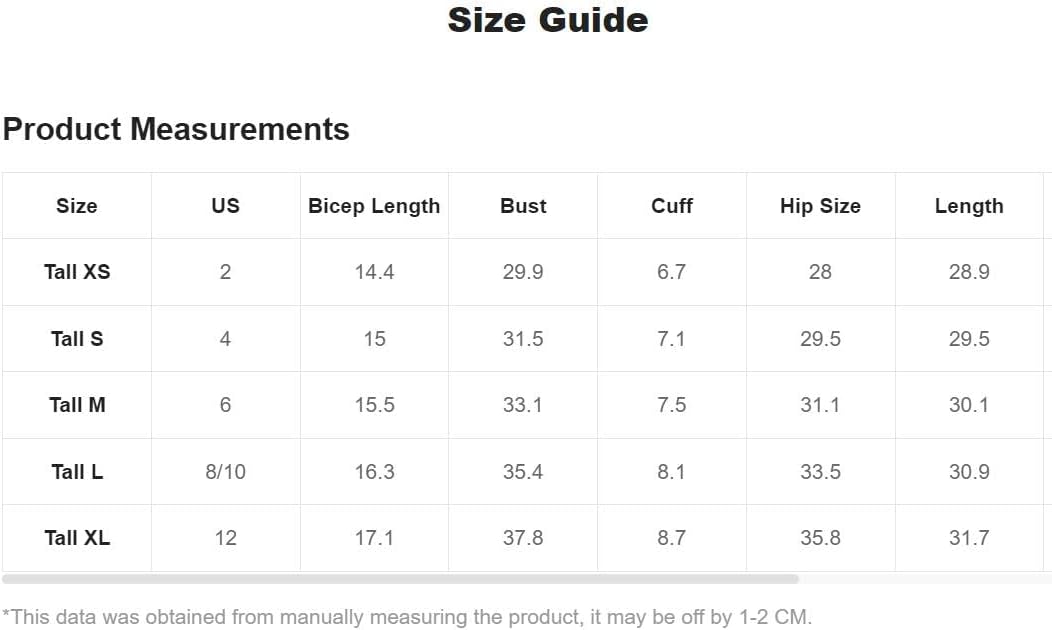Select the Cuff column header

[672, 206]
